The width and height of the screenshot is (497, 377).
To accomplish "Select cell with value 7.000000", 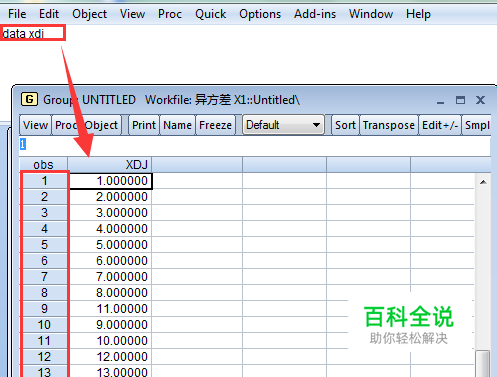I will tap(110, 277).
